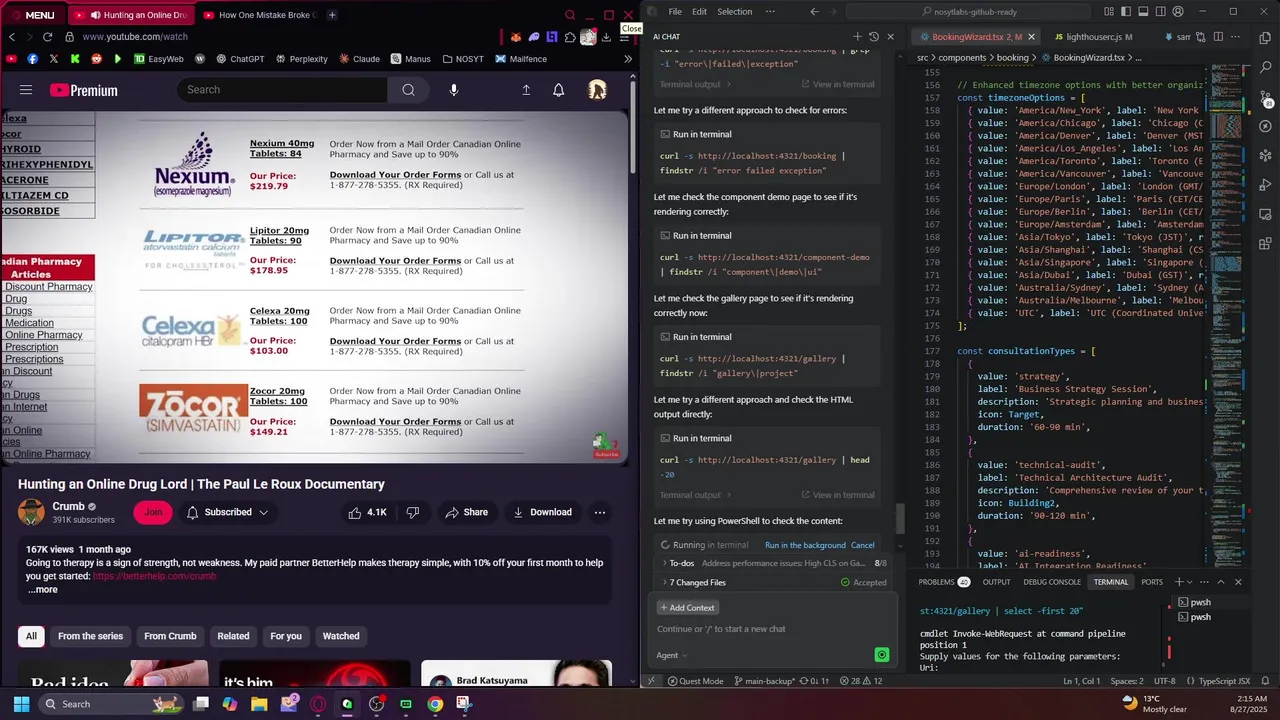Screen dimensions: 1280x720
Task: Open the Reddit bookmark
Action: click(x=97, y=59)
